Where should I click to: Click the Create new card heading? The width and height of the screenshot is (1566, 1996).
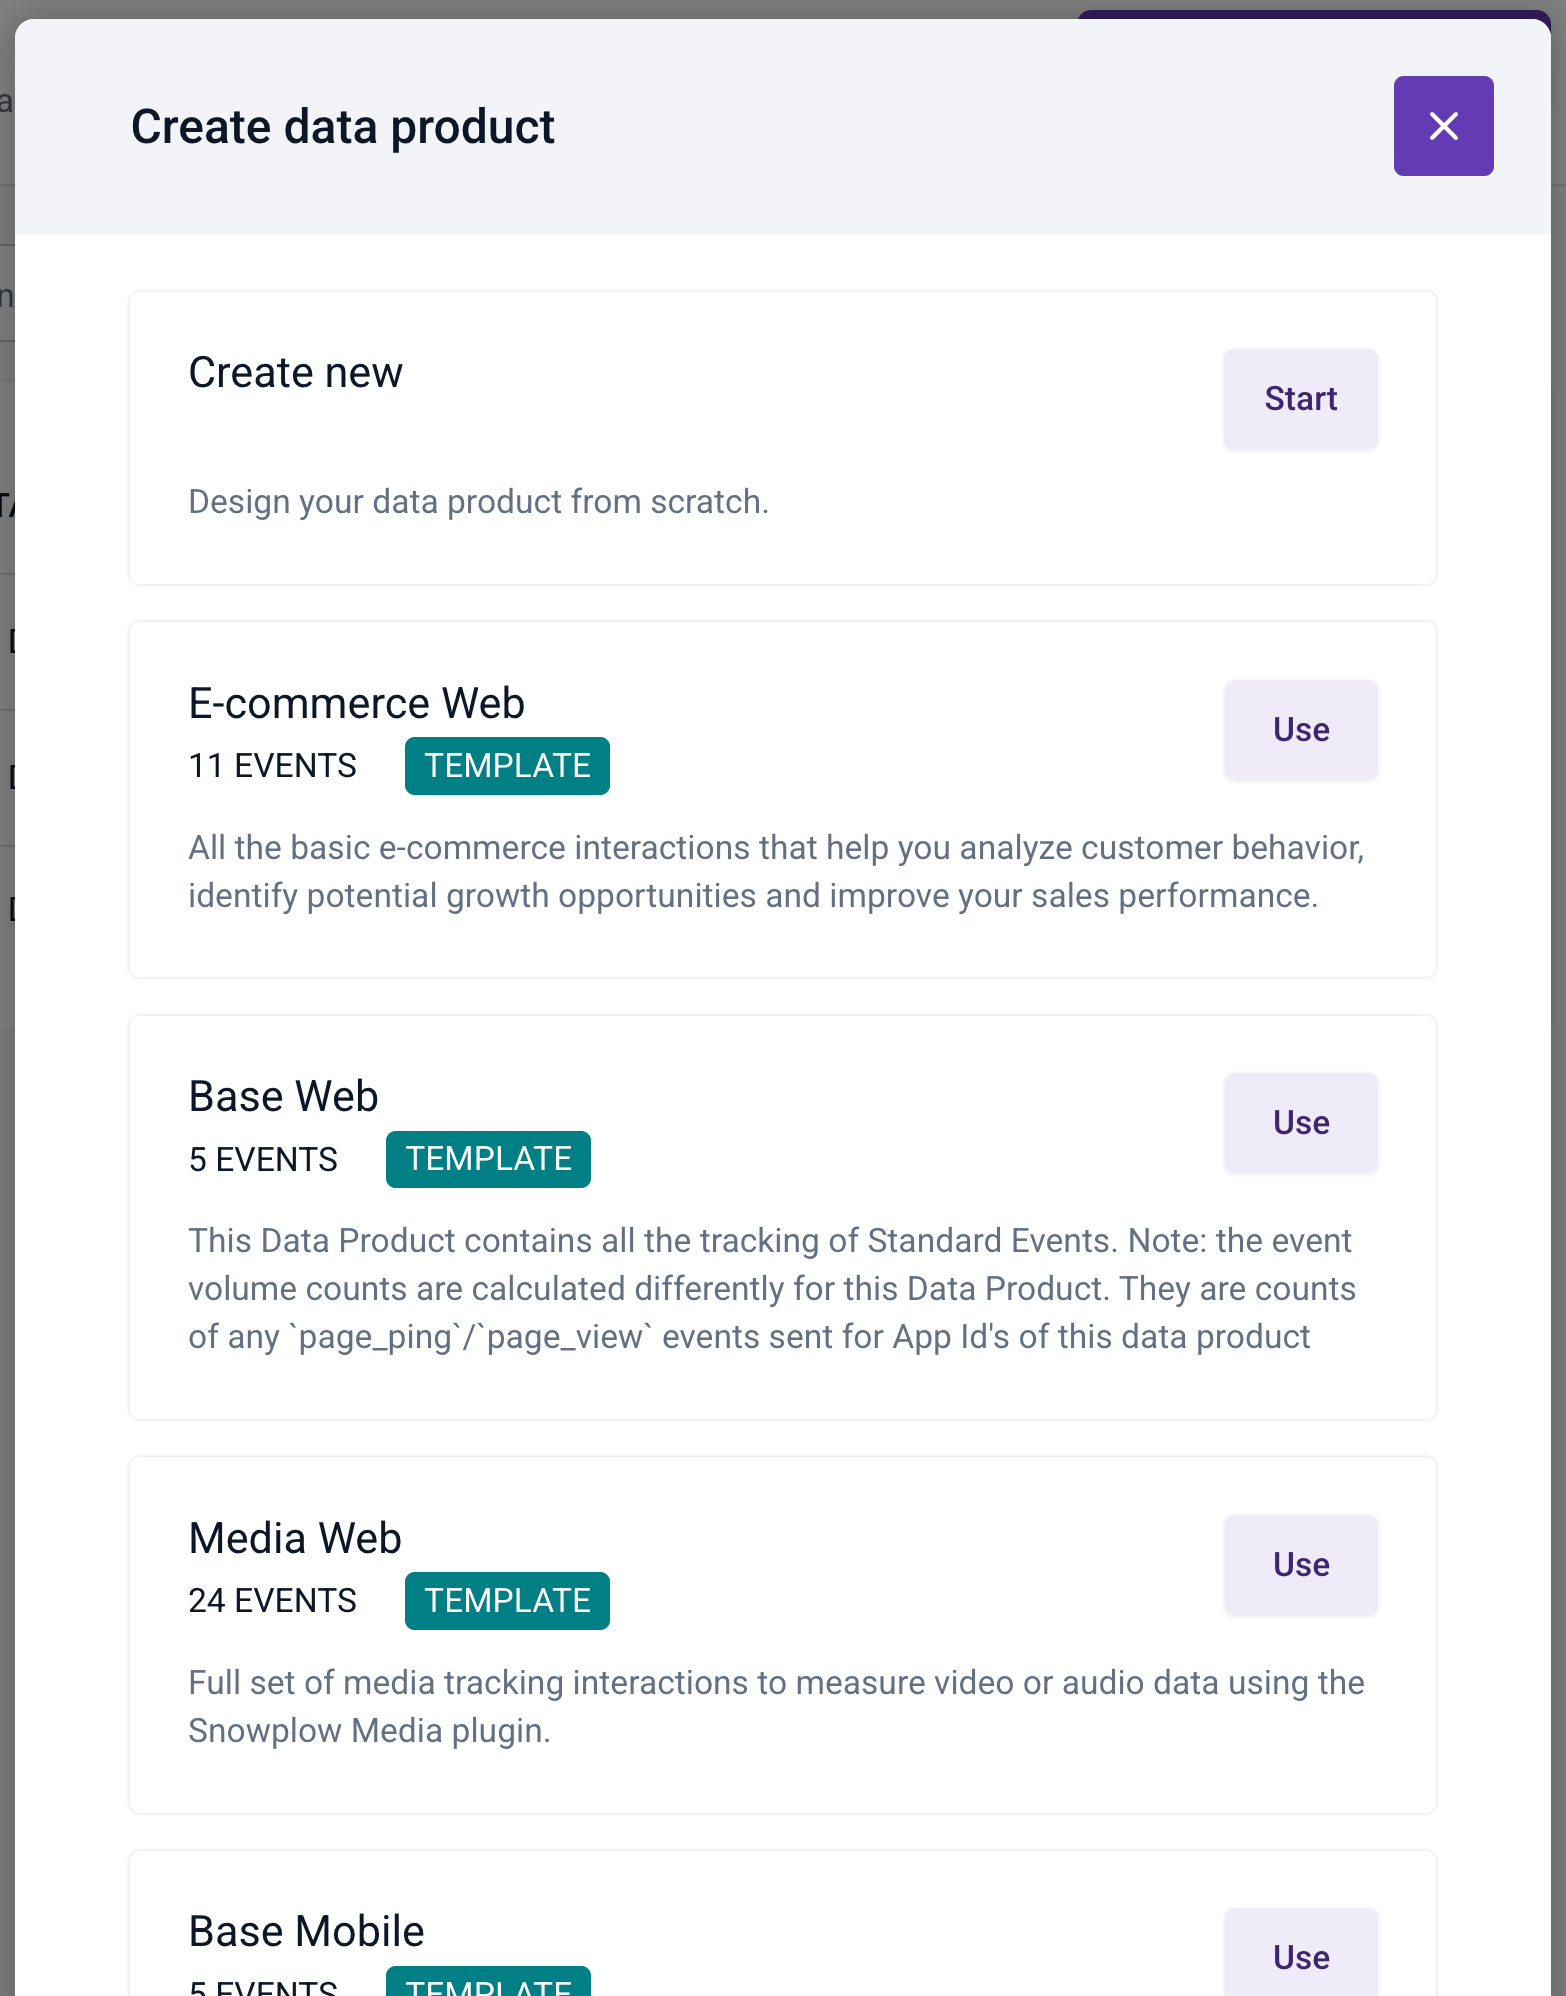pos(295,371)
